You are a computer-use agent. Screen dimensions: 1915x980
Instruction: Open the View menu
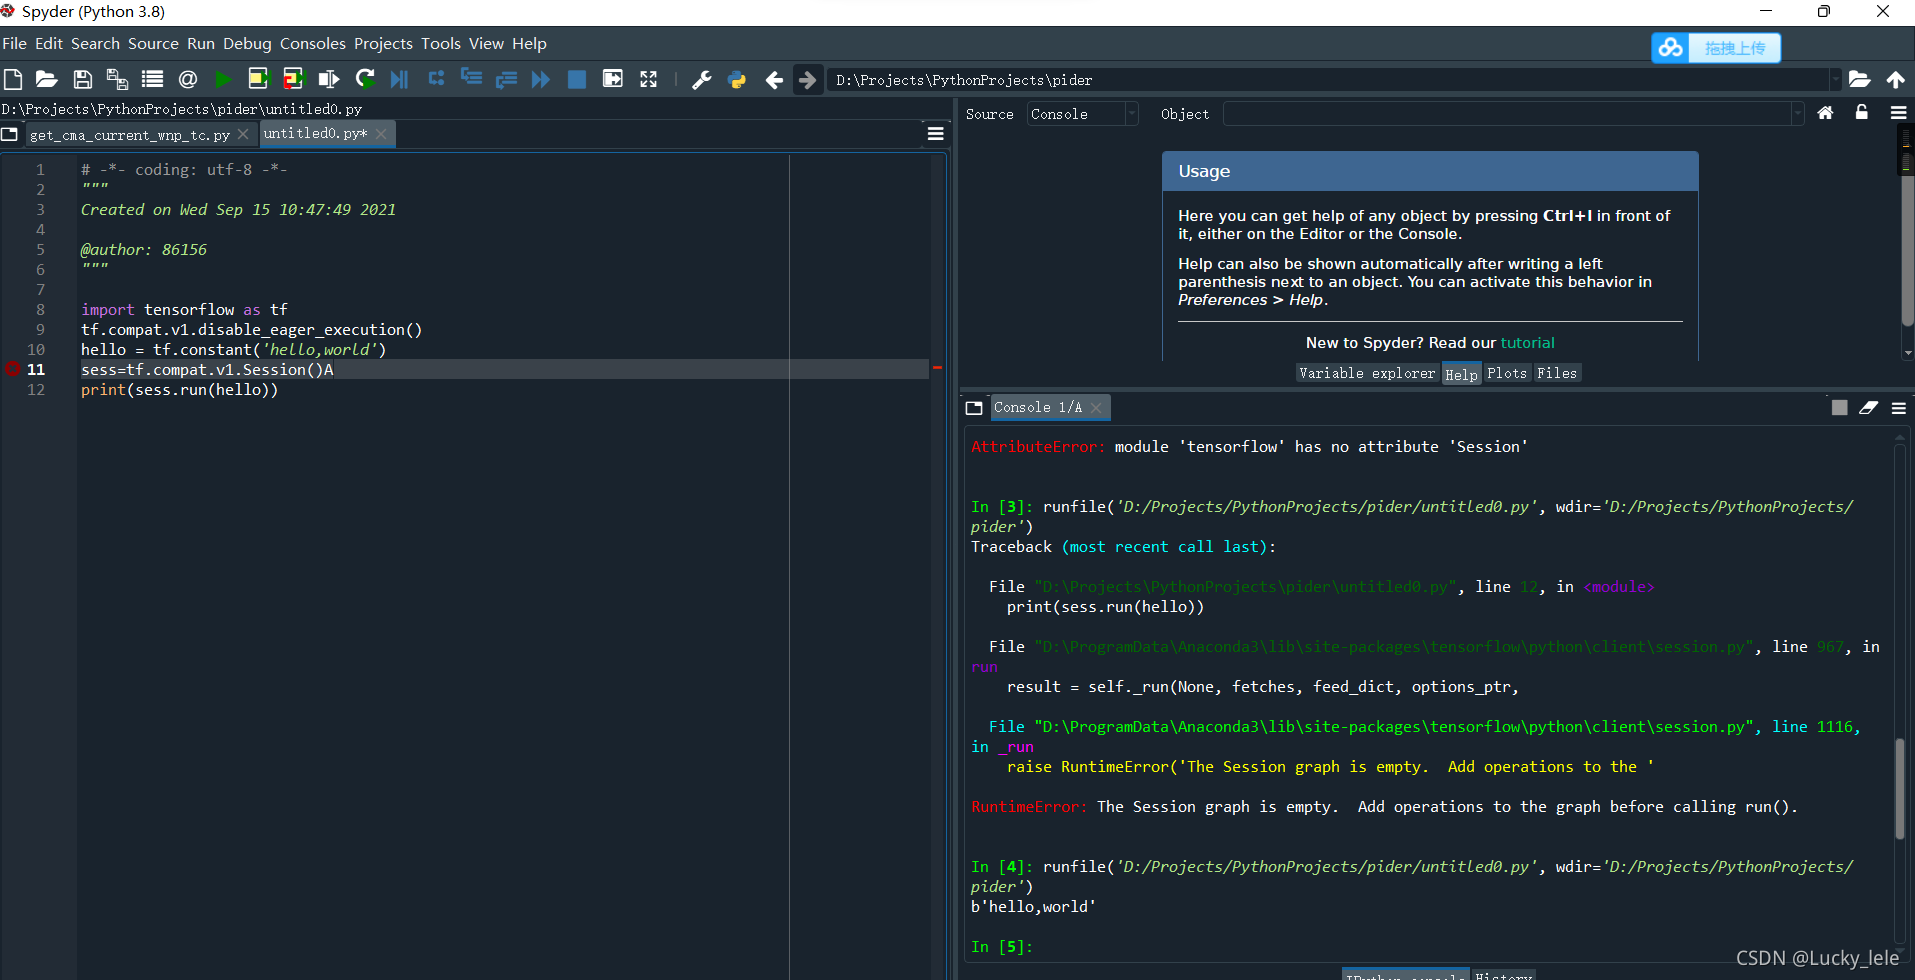tap(486, 43)
